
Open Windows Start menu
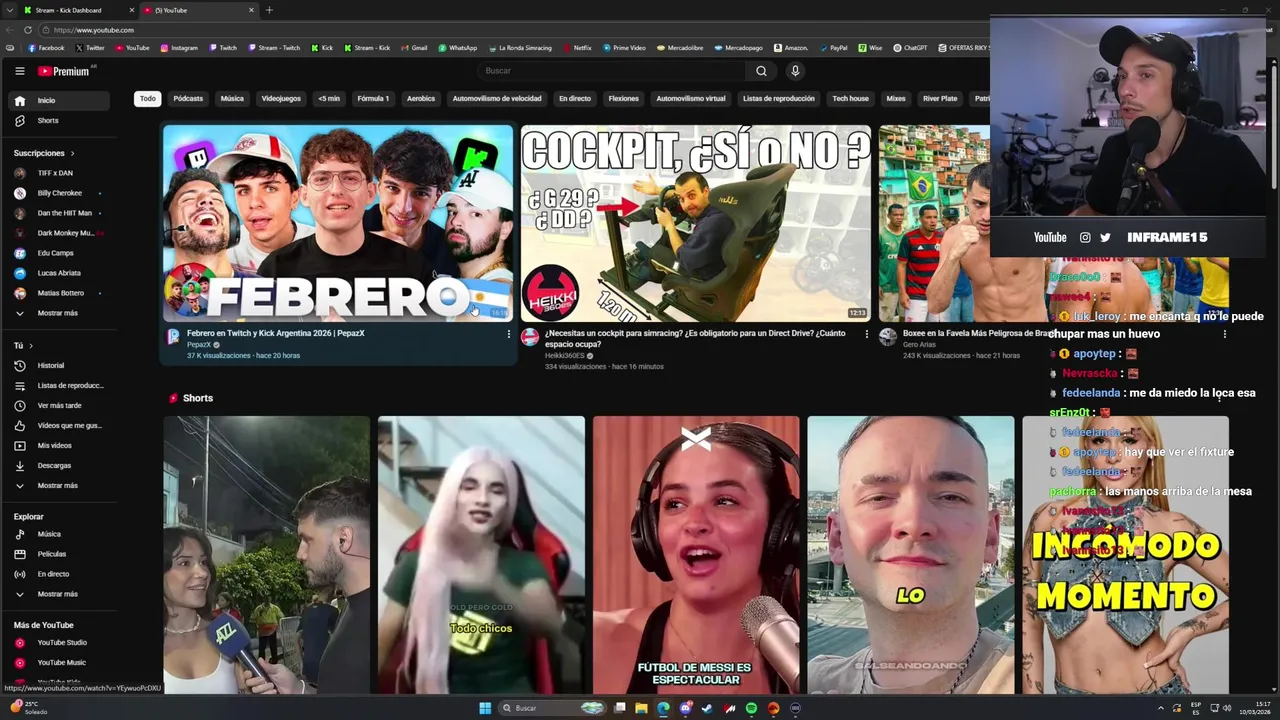(485, 708)
